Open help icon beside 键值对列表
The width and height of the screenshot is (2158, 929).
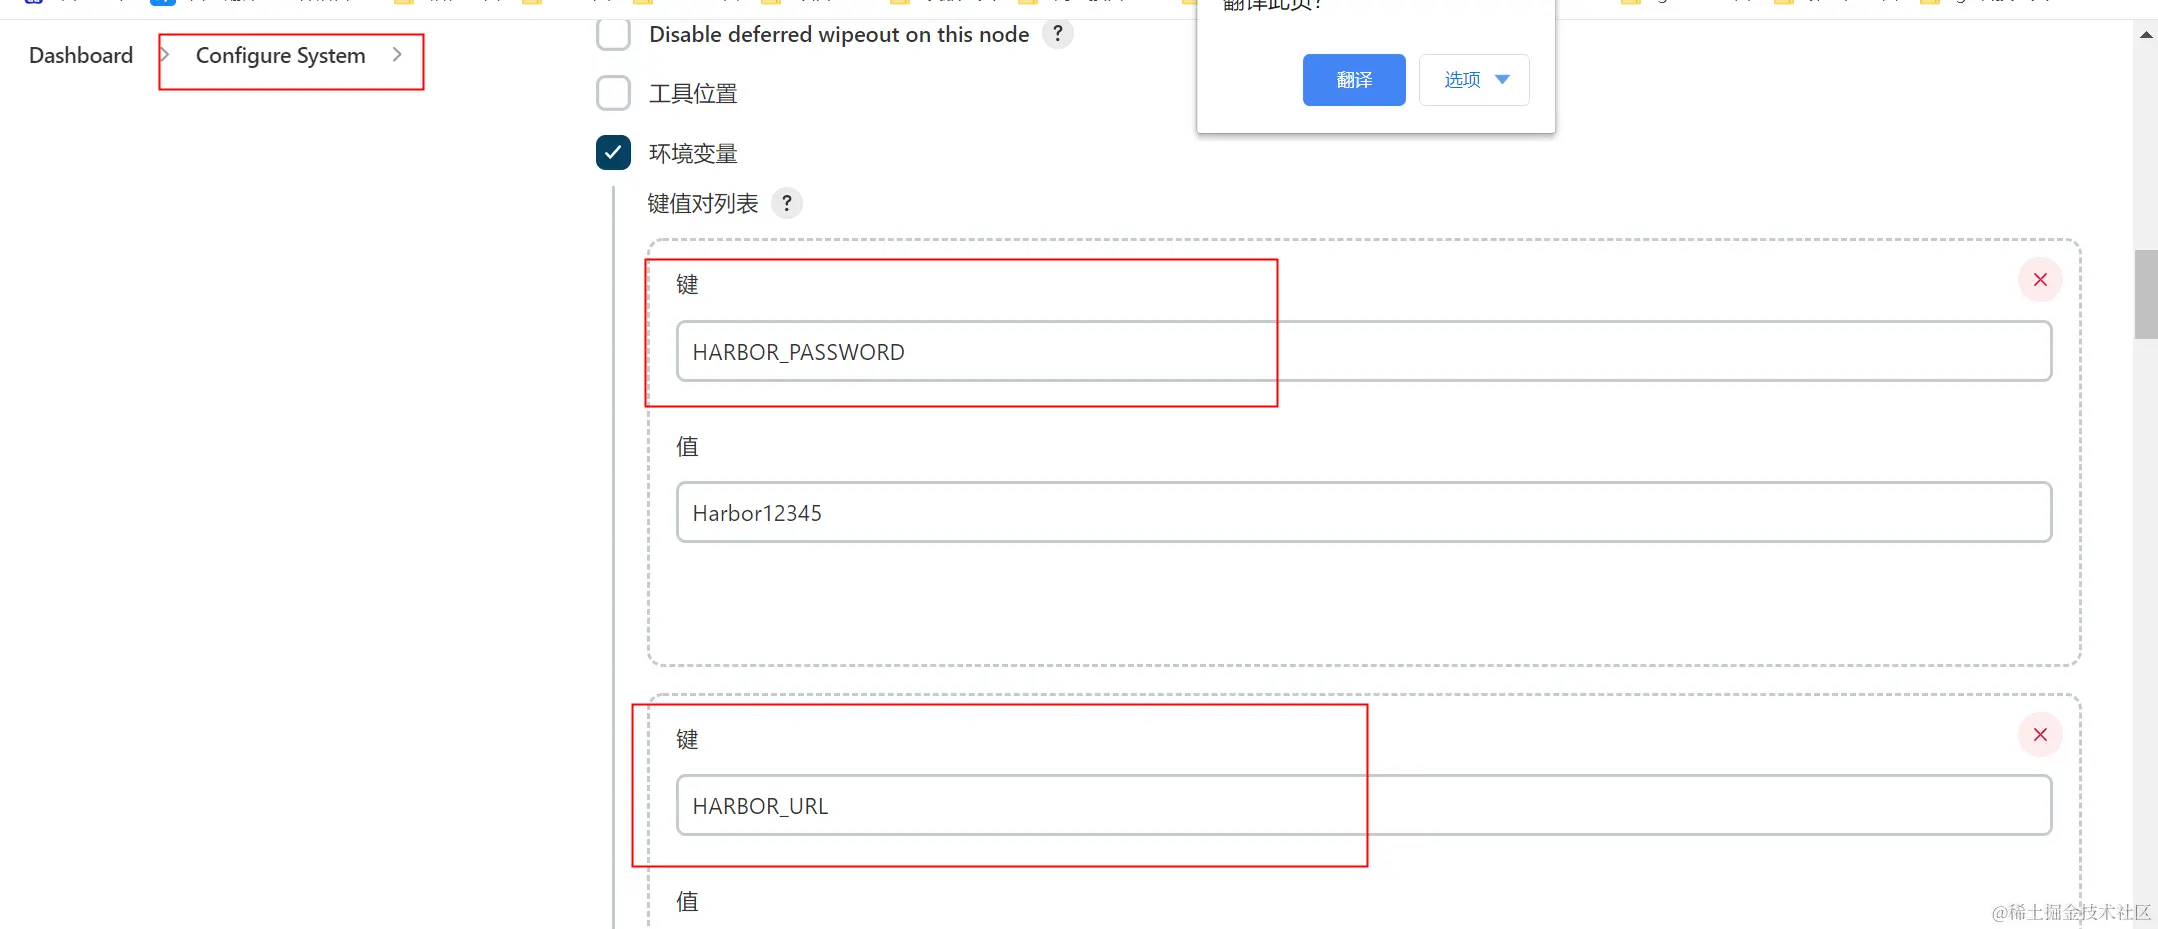click(787, 204)
